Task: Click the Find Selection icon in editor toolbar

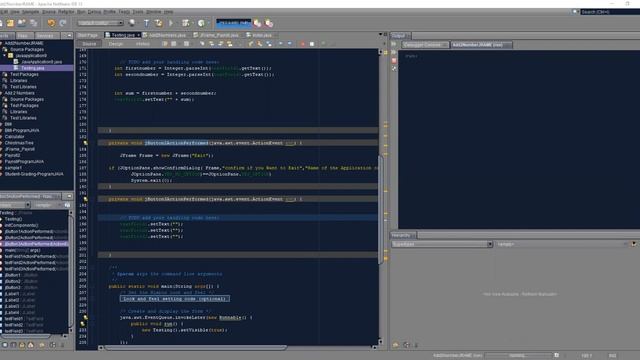Action: point(202,44)
